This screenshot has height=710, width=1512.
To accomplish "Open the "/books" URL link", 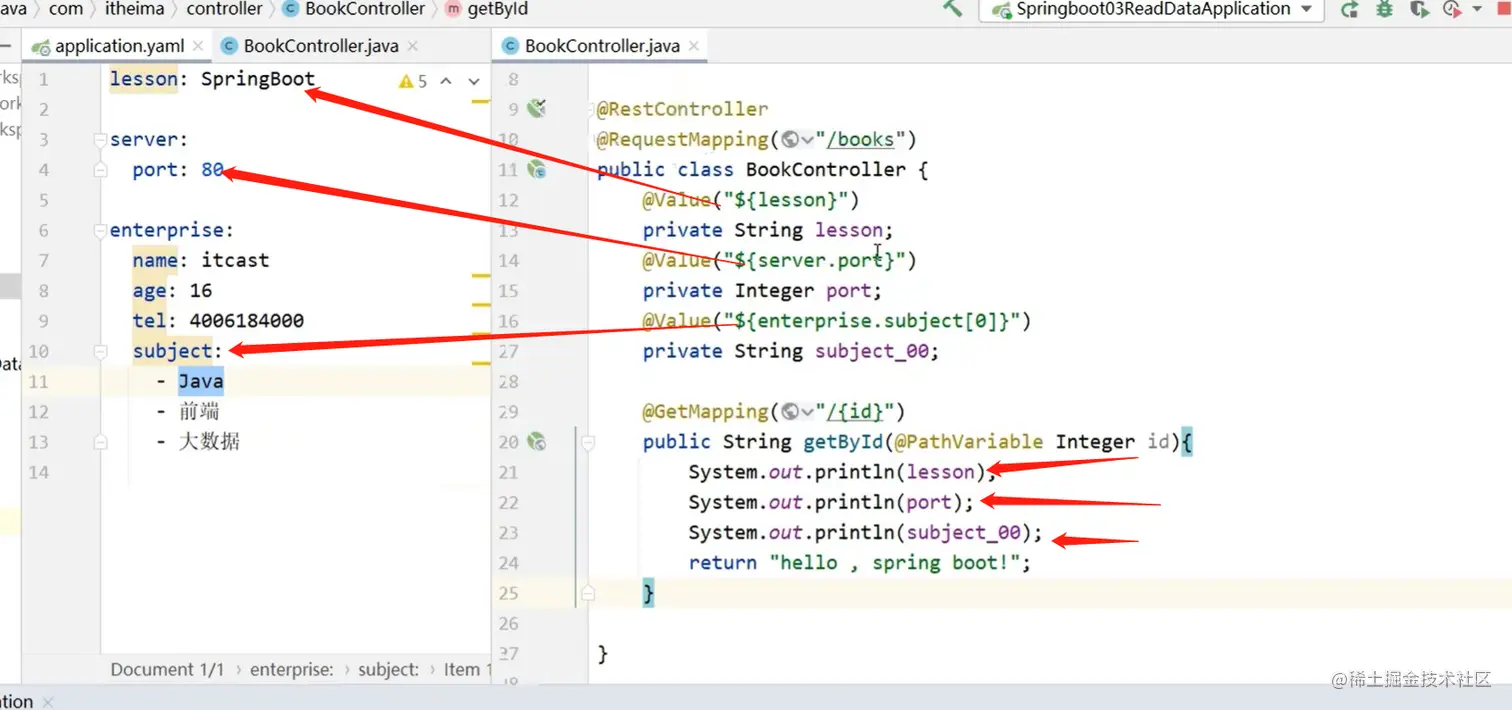I will [x=860, y=139].
